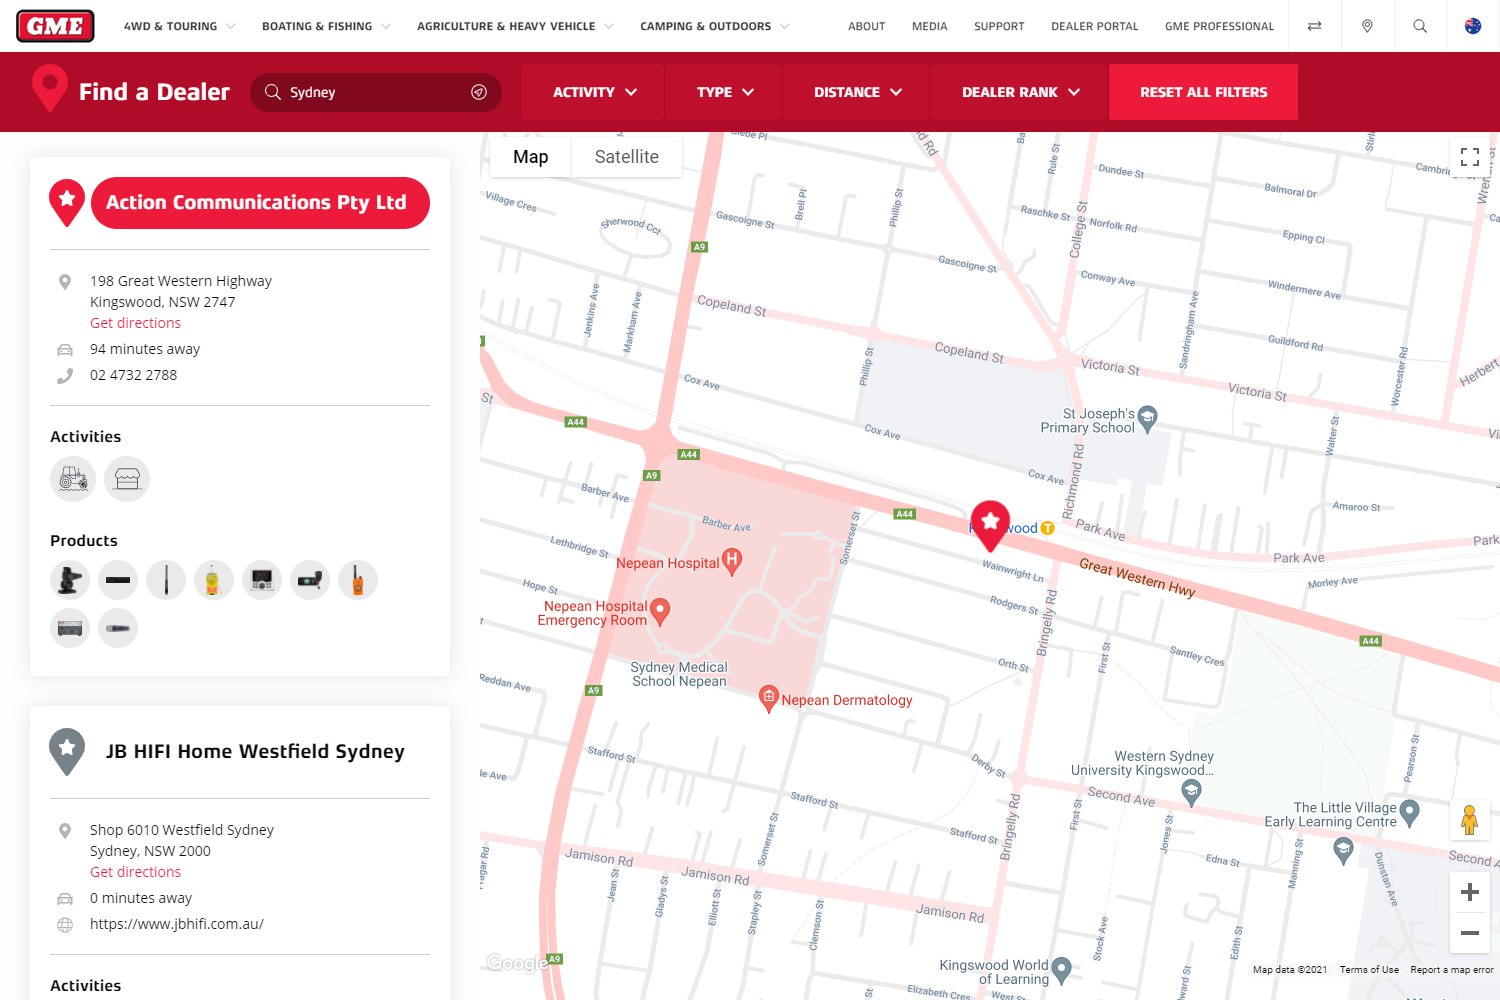Open 4WD & Touring menu

[179, 26]
